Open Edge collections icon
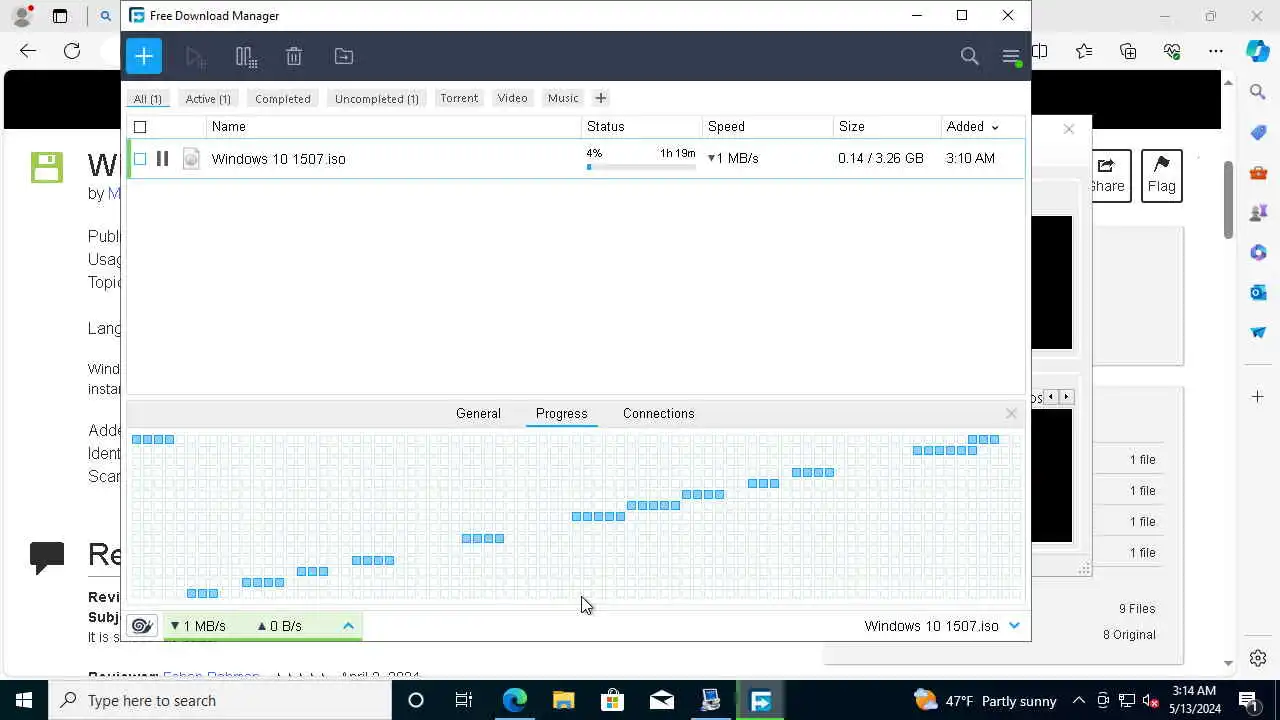This screenshot has height=720, width=1280. pyautogui.click(x=1128, y=51)
